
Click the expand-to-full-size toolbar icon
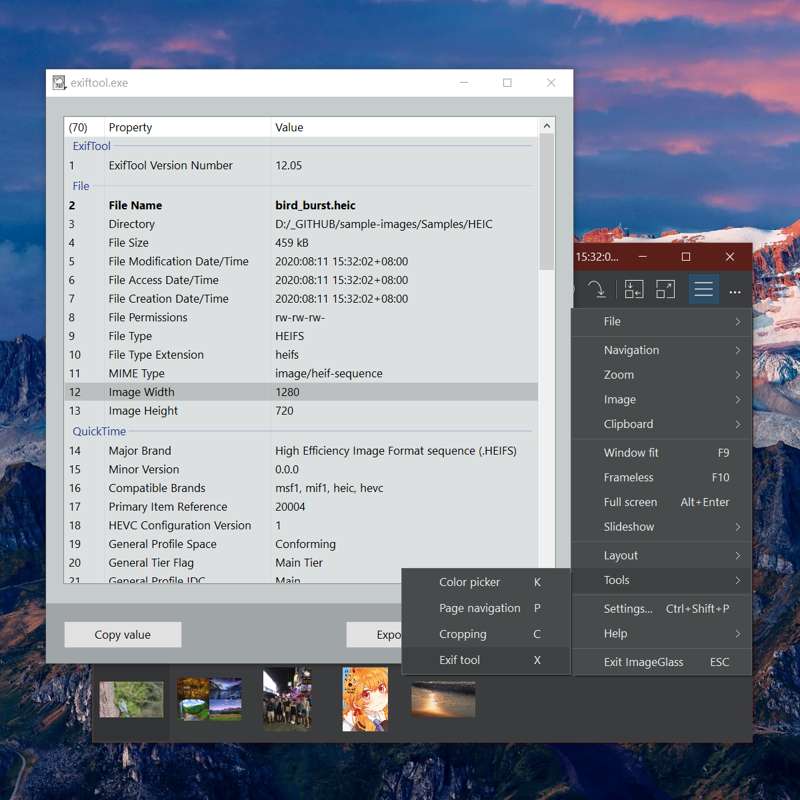tap(665, 290)
